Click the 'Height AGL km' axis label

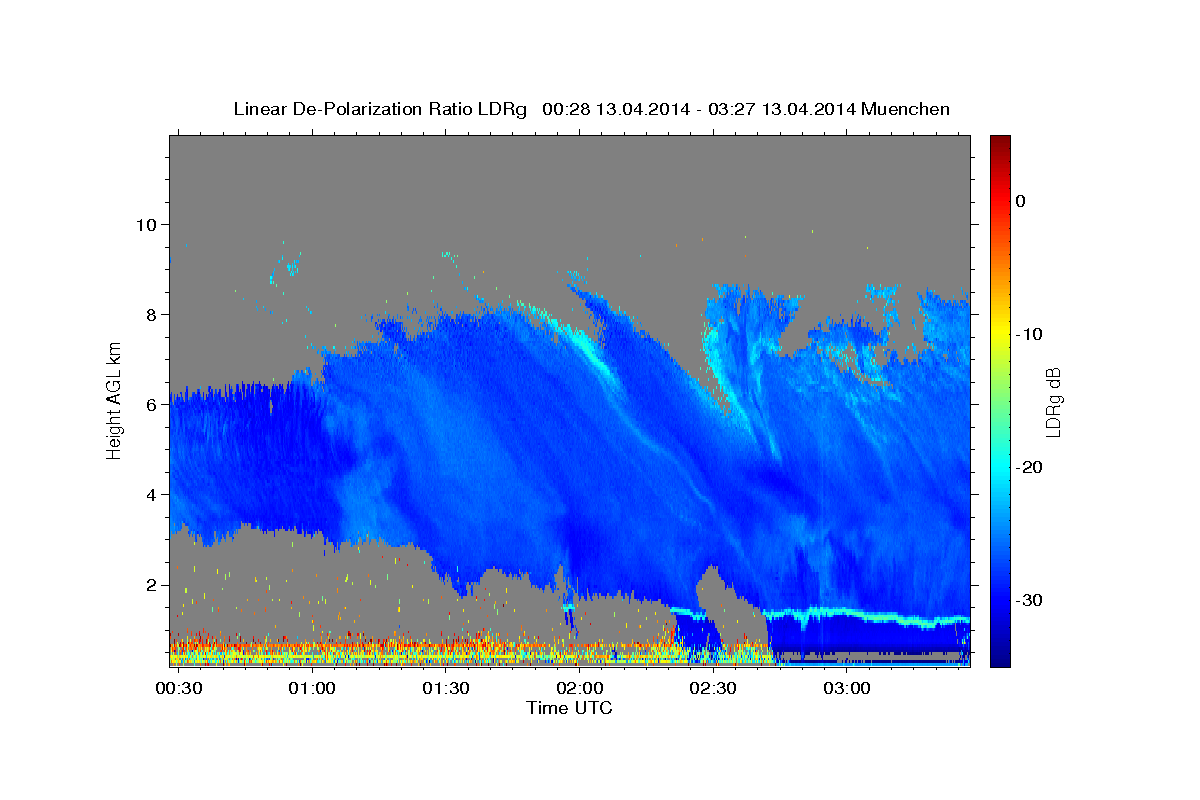point(115,400)
